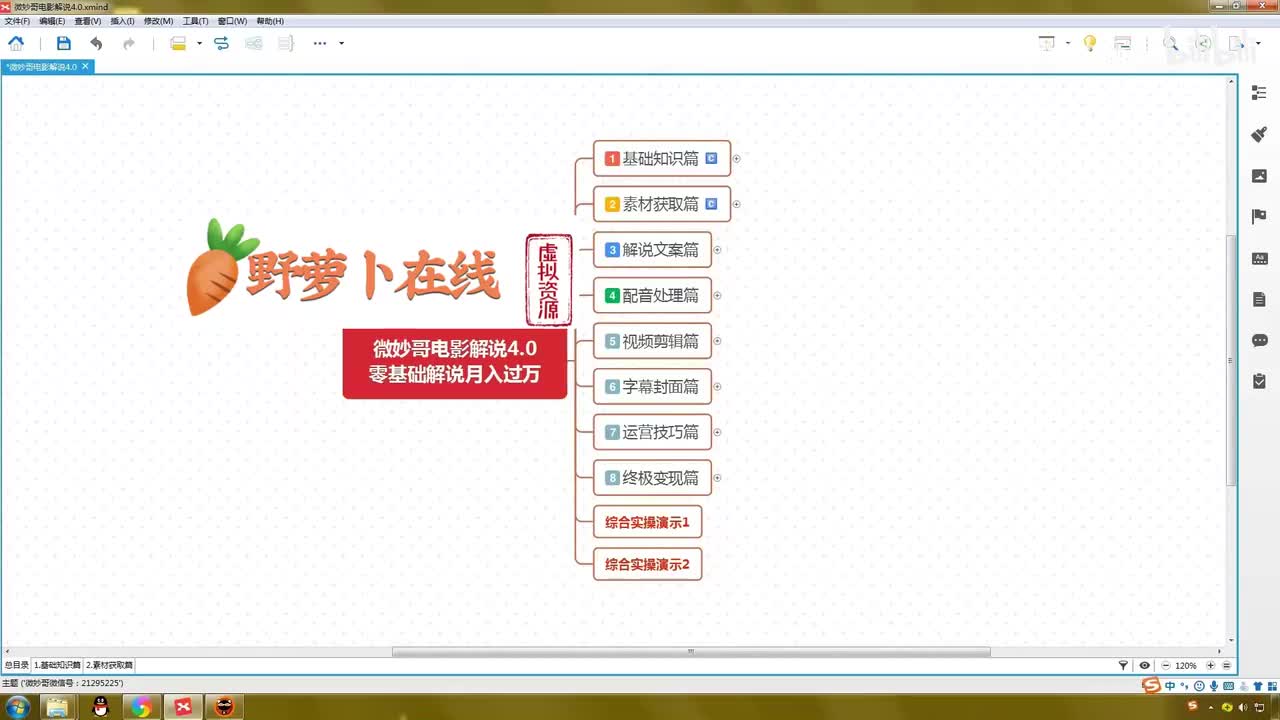Open the Format brush panel in the sidebar

[1259, 134]
